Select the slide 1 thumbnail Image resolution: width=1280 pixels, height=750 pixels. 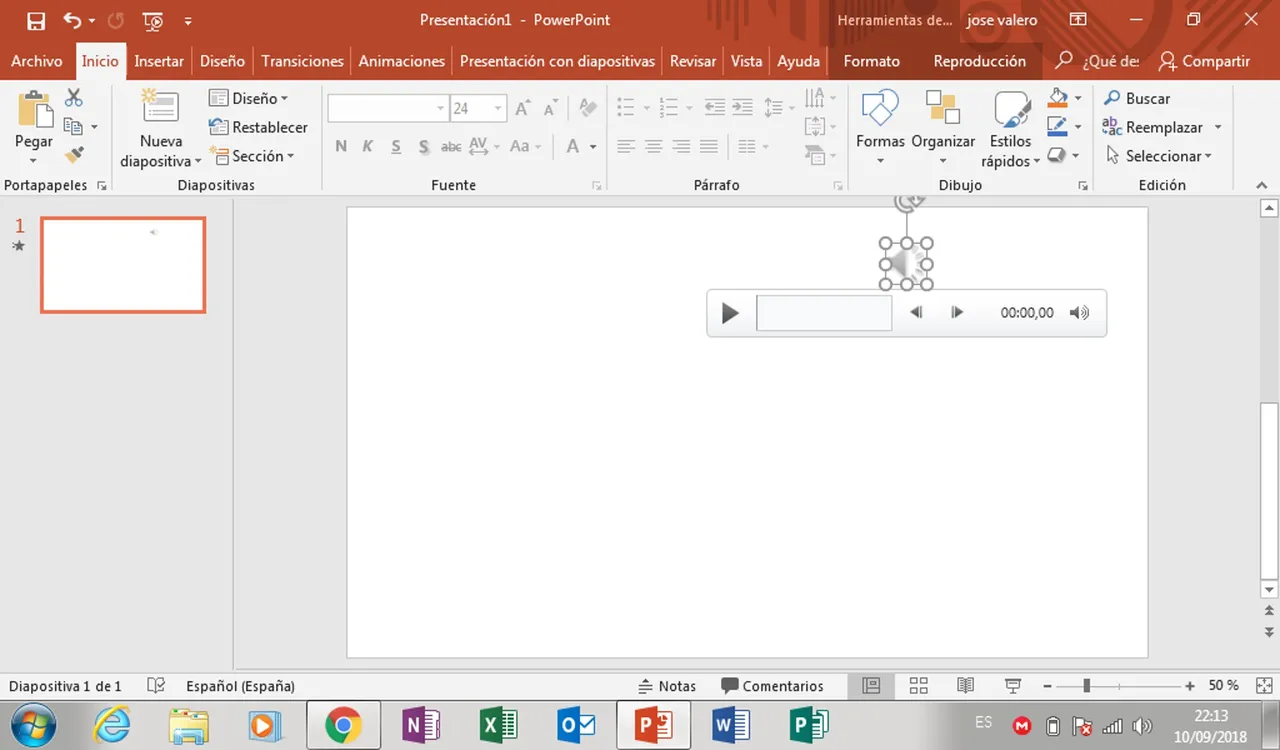point(123,265)
